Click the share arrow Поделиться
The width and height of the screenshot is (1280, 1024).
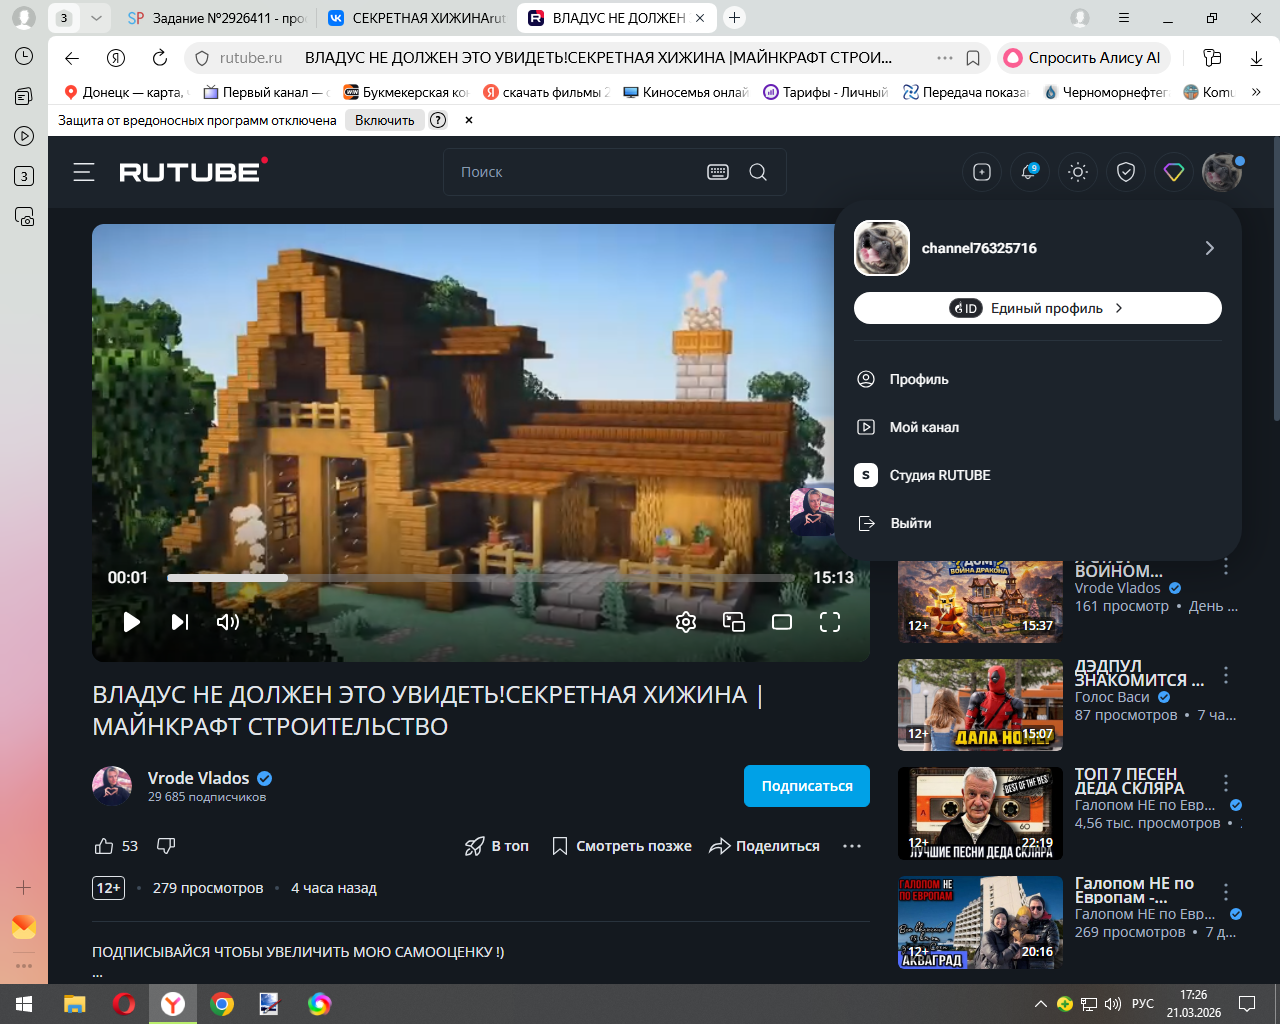point(765,846)
